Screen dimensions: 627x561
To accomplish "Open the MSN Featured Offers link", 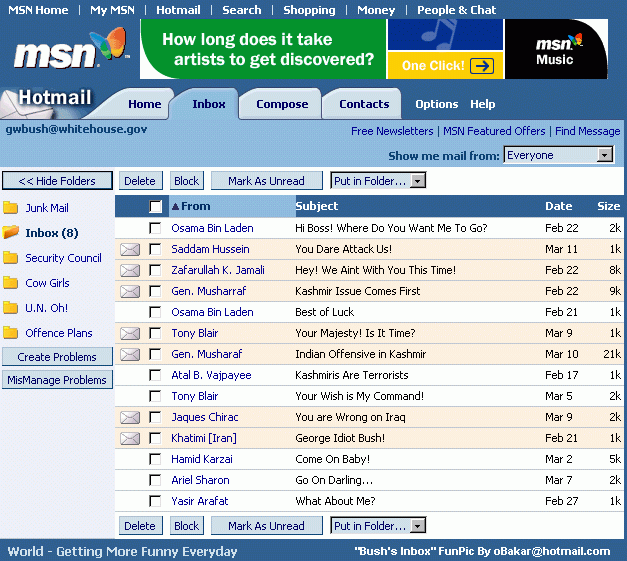I will [x=494, y=131].
